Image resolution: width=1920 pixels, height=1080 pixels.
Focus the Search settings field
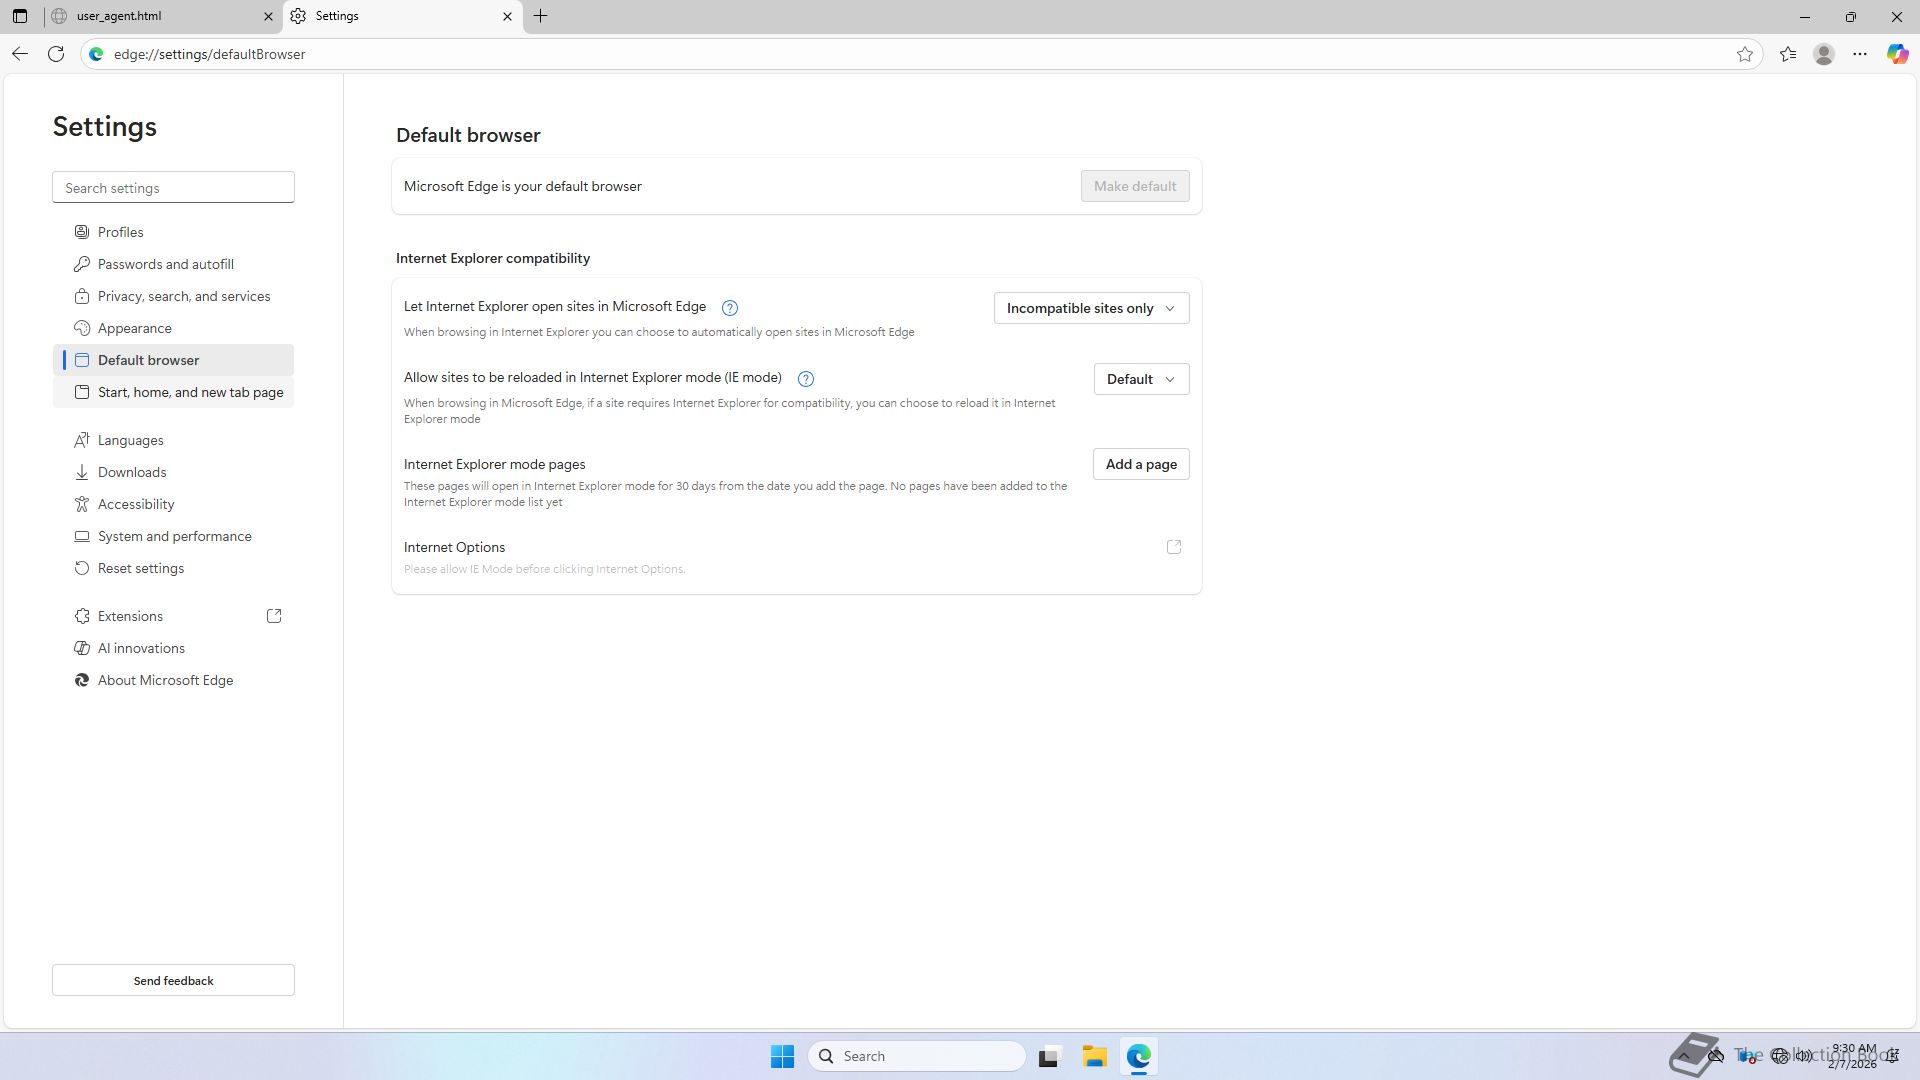tap(173, 188)
